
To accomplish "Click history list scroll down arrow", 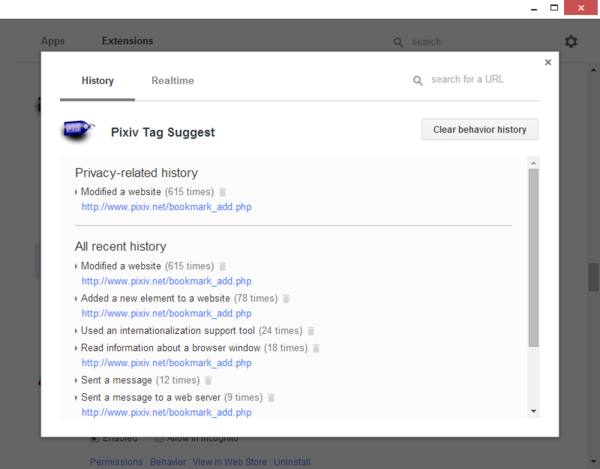I will click(533, 411).
